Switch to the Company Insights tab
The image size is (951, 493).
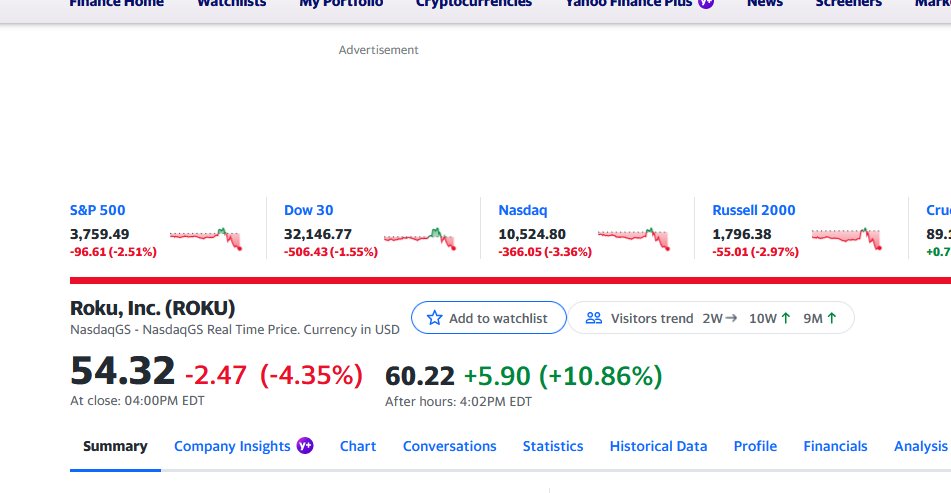[x=232, y=446]
